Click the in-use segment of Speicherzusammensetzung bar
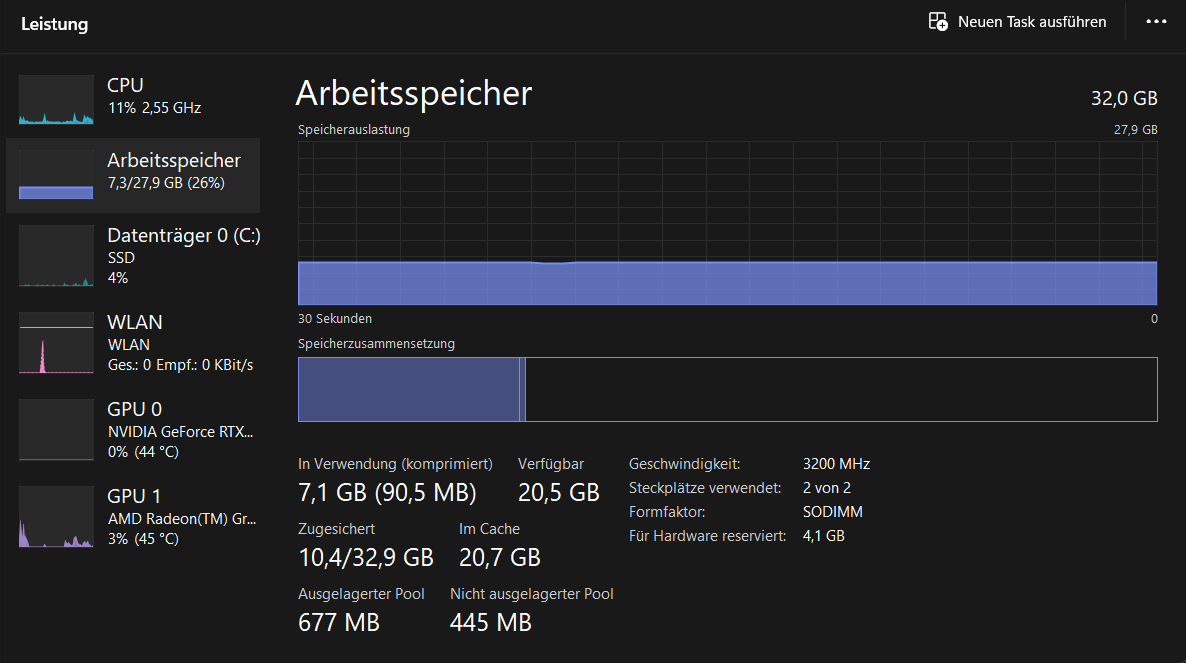The width and height of the screenshot is (1186, 663). coord(408,389)
